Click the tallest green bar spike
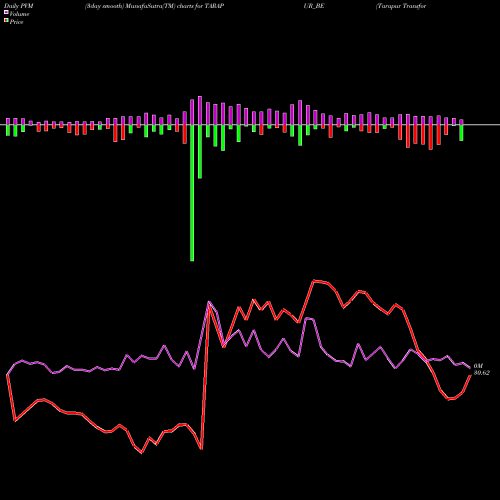Viewport: 500px width, 500px height. click(192, 193)
